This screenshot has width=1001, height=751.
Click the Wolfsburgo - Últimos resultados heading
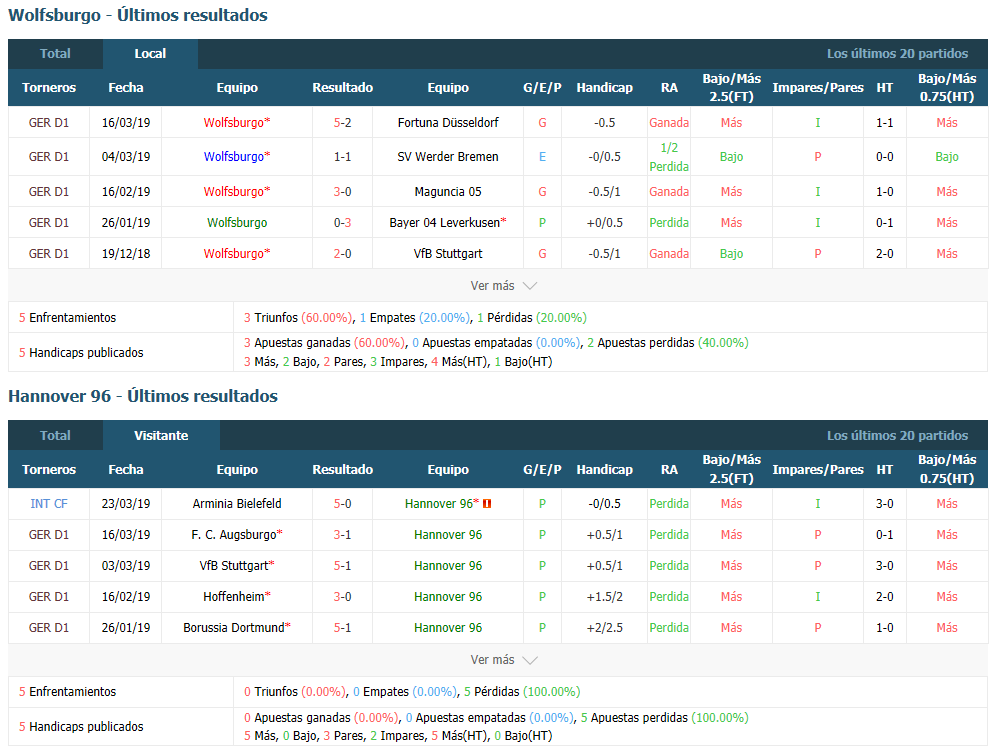[x=138, y=15]
